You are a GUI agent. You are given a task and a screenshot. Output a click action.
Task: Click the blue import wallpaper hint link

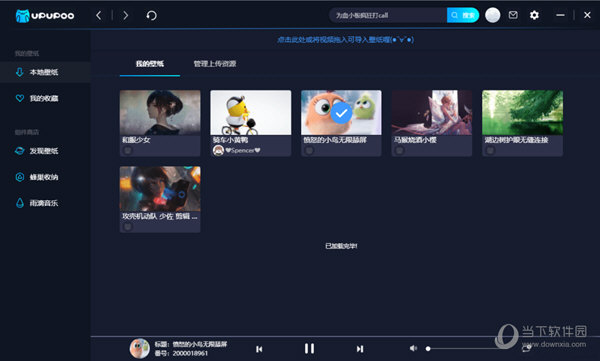pos(345,39)
